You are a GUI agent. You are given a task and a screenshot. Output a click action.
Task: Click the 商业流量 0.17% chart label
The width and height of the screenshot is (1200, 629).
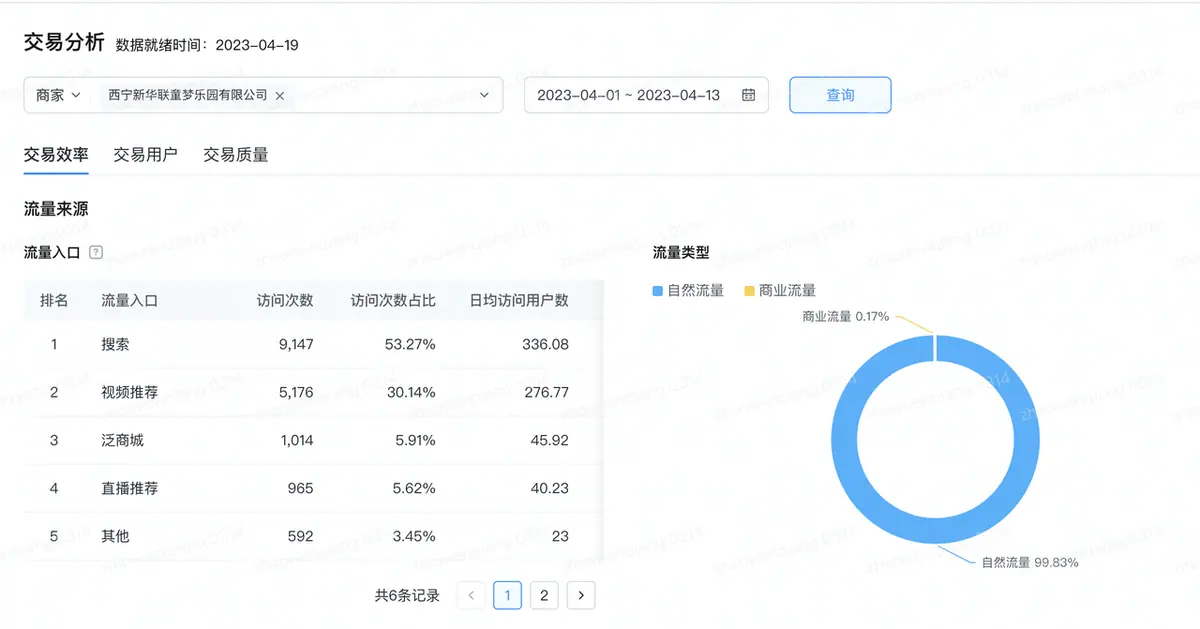tap(845, 316)
